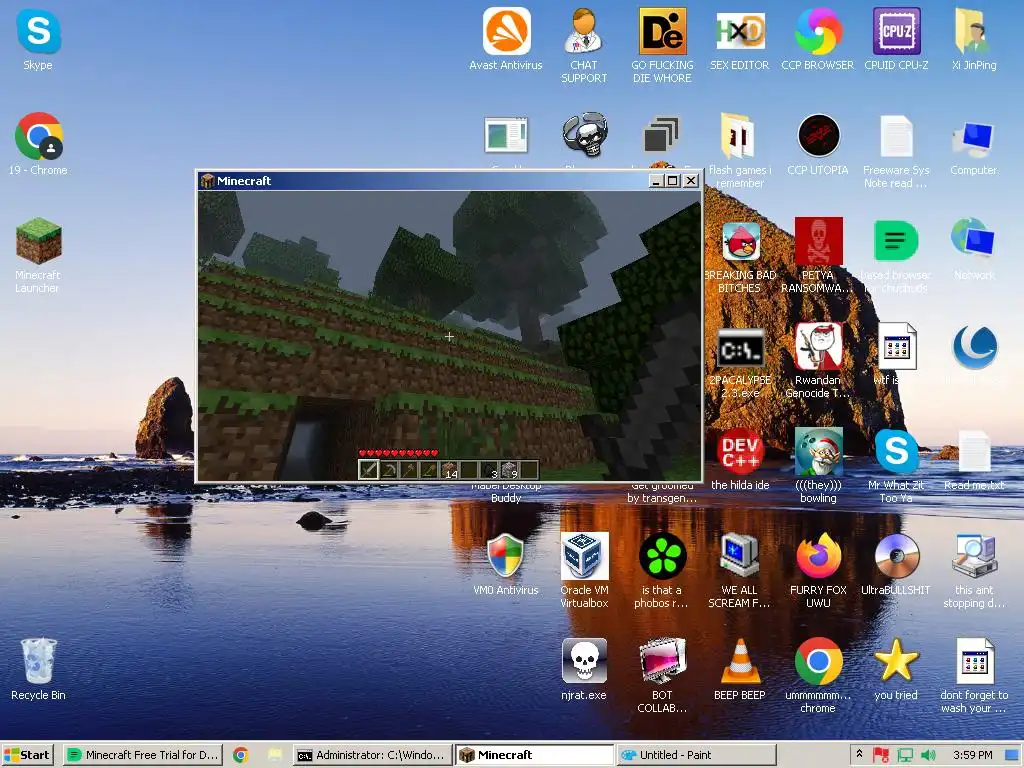Click the Start button
Image resolution: width=1024 pixels, height=768 pixels.
tap(27, 755)
